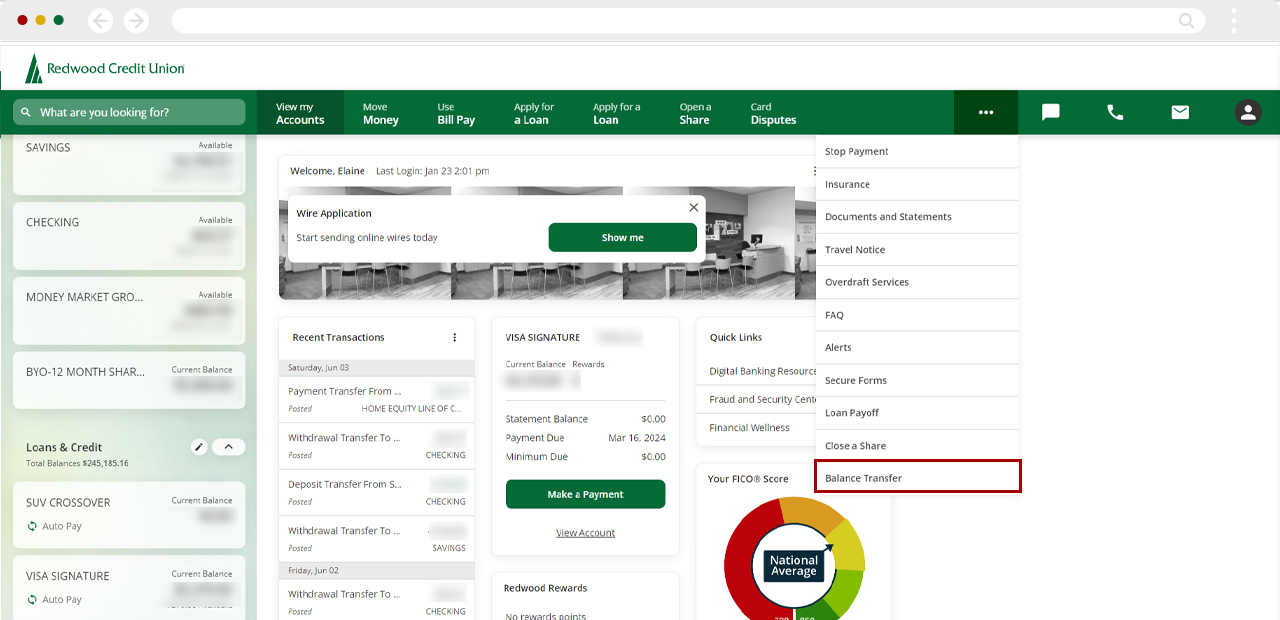Click browser forward arrow
The width and height of the screenshot is (1280, 620).
[x=136, y=20]
